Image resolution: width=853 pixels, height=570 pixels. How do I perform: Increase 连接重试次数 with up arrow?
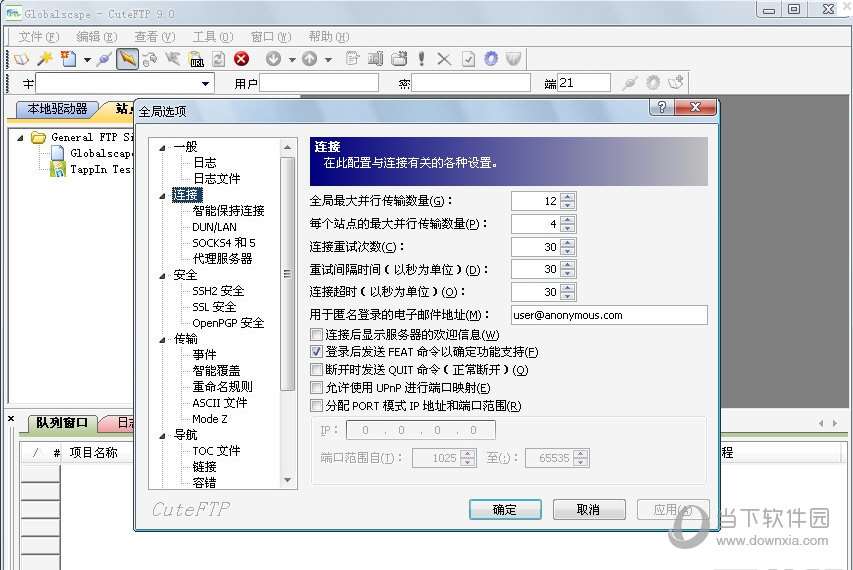point(567,243)
